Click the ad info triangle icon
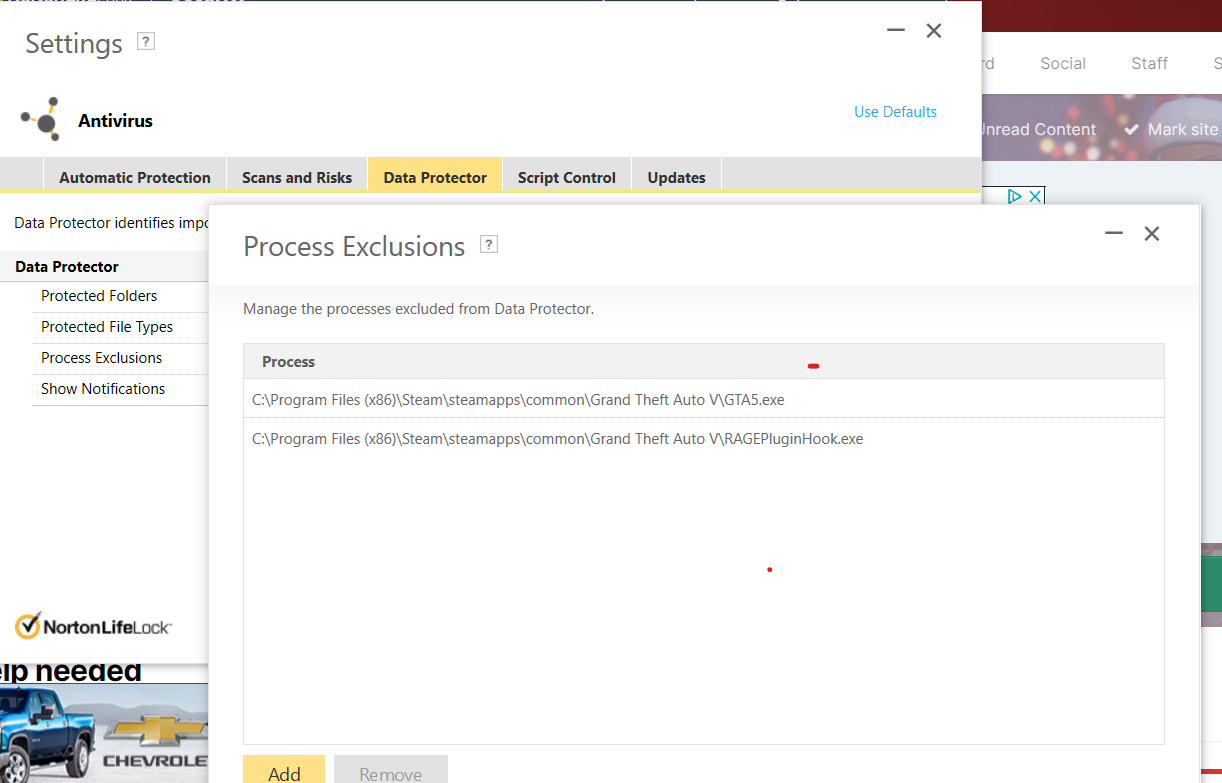The height and width of the screenshot is (783, 1222). pos(1014,196)
